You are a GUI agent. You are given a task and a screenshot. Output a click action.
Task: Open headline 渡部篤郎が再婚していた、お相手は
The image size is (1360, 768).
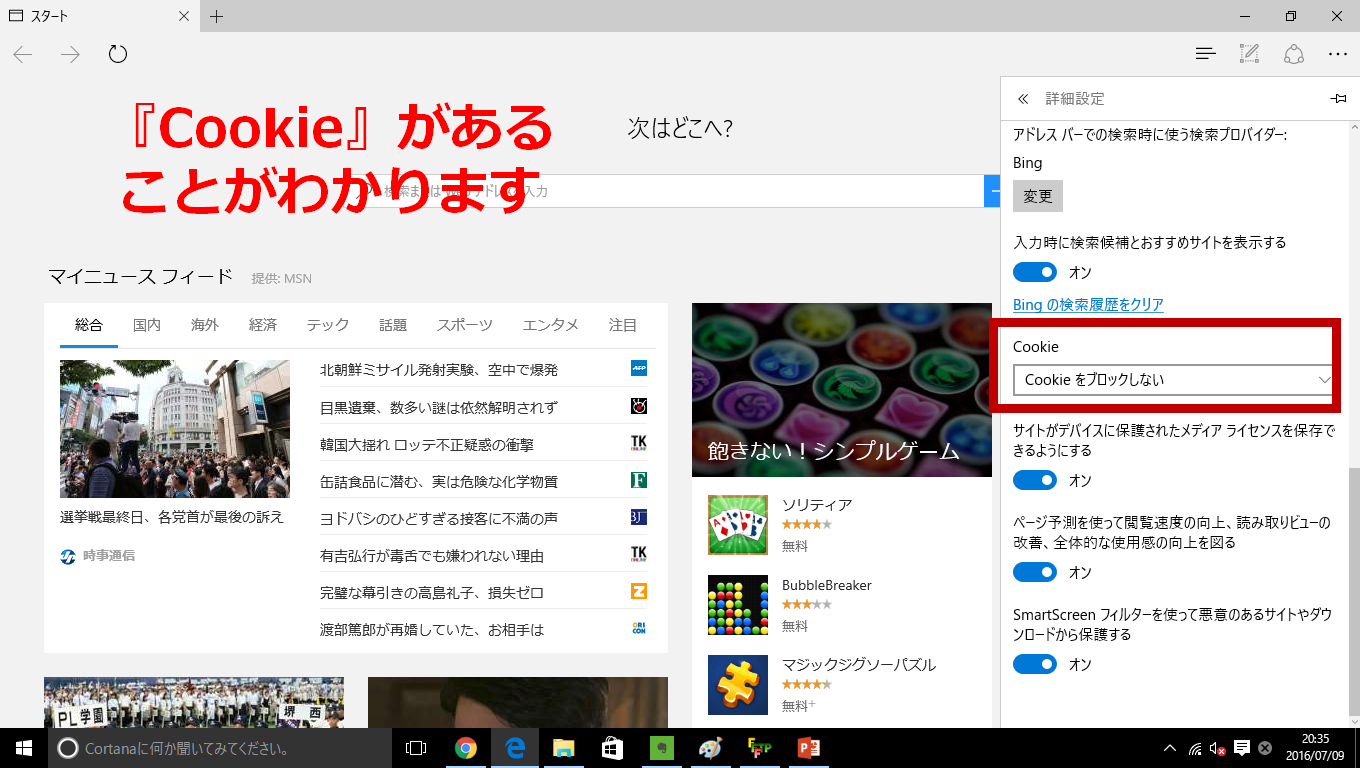432,629
